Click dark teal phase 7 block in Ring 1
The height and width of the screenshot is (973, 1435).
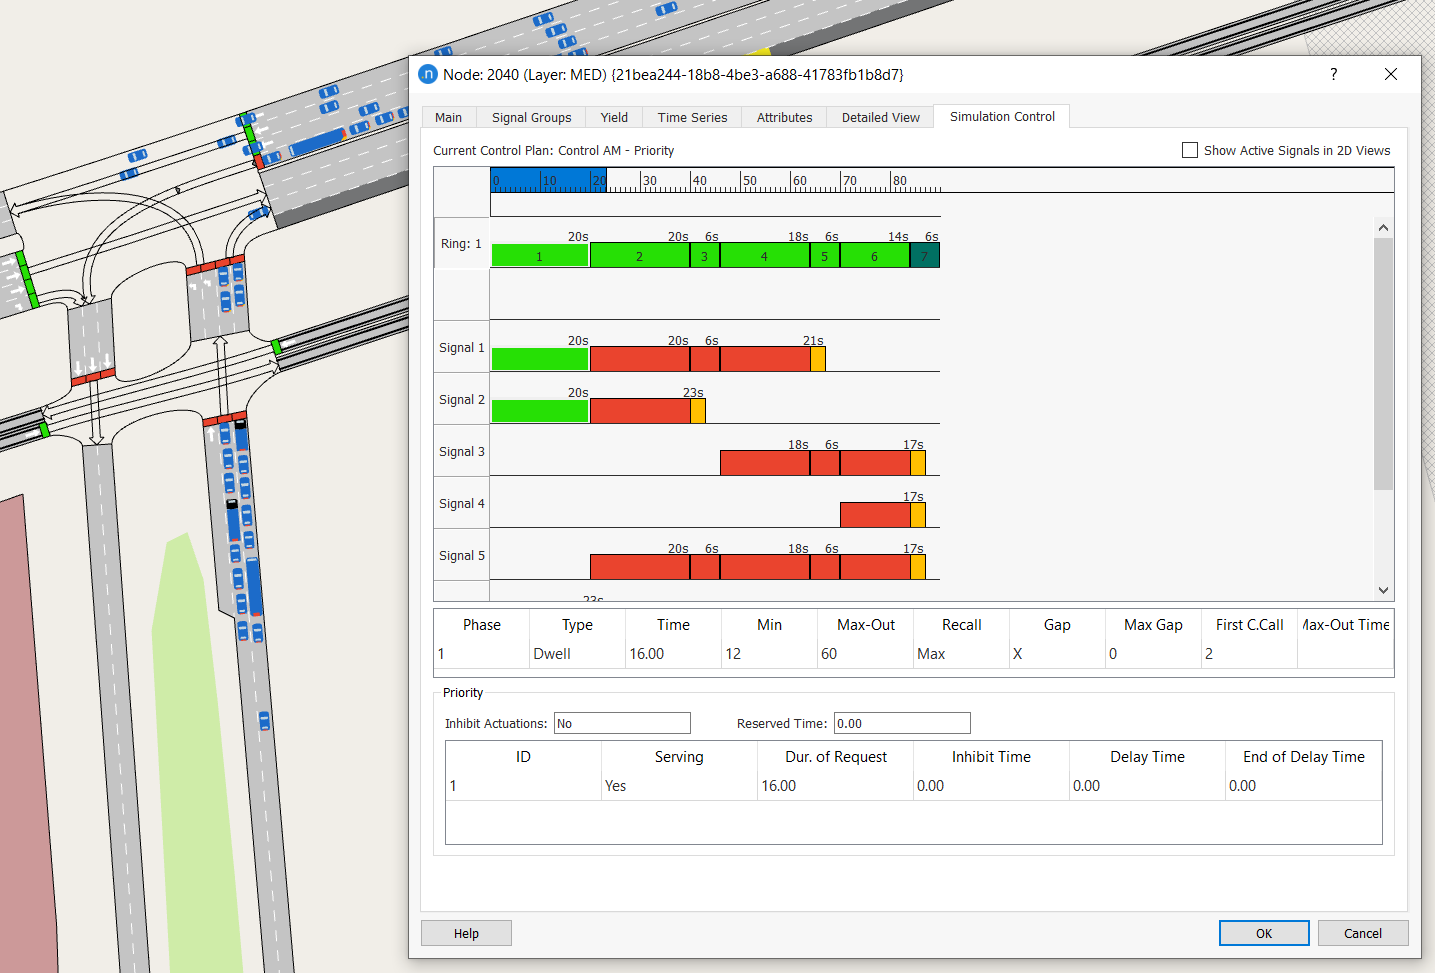tap(925, 256)
